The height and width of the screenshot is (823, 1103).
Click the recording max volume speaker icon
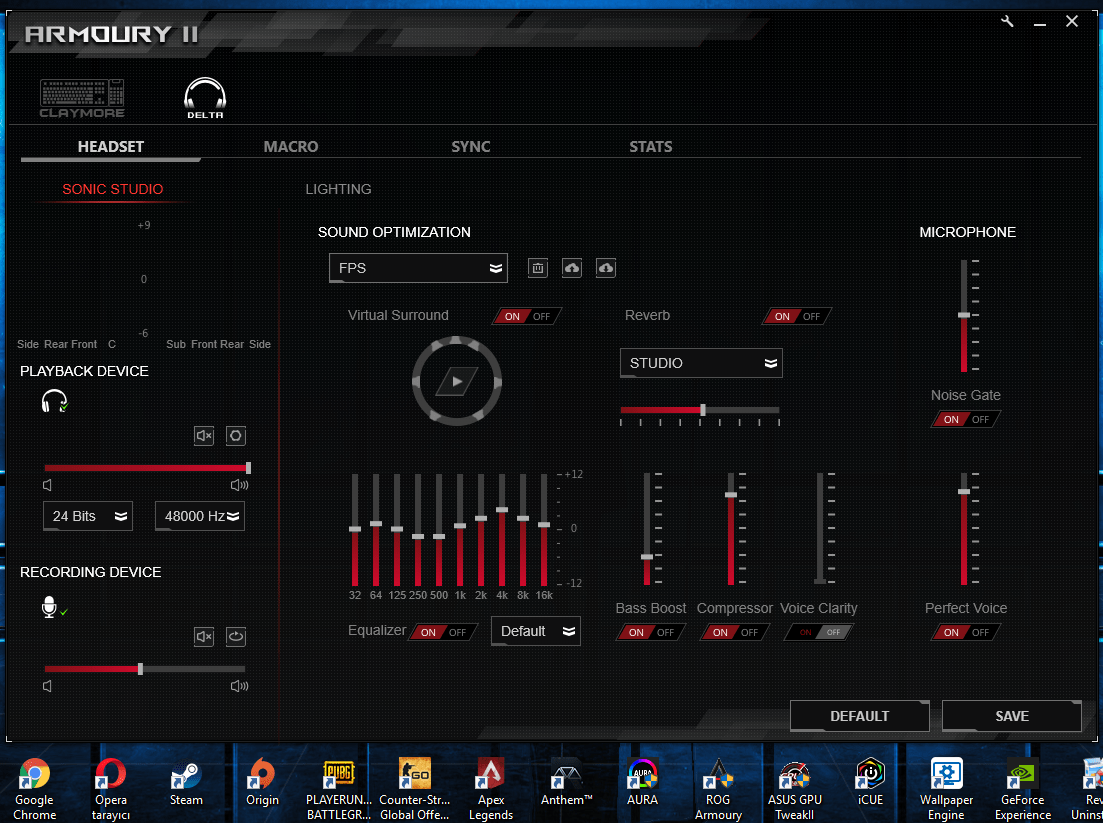[239, 686]
